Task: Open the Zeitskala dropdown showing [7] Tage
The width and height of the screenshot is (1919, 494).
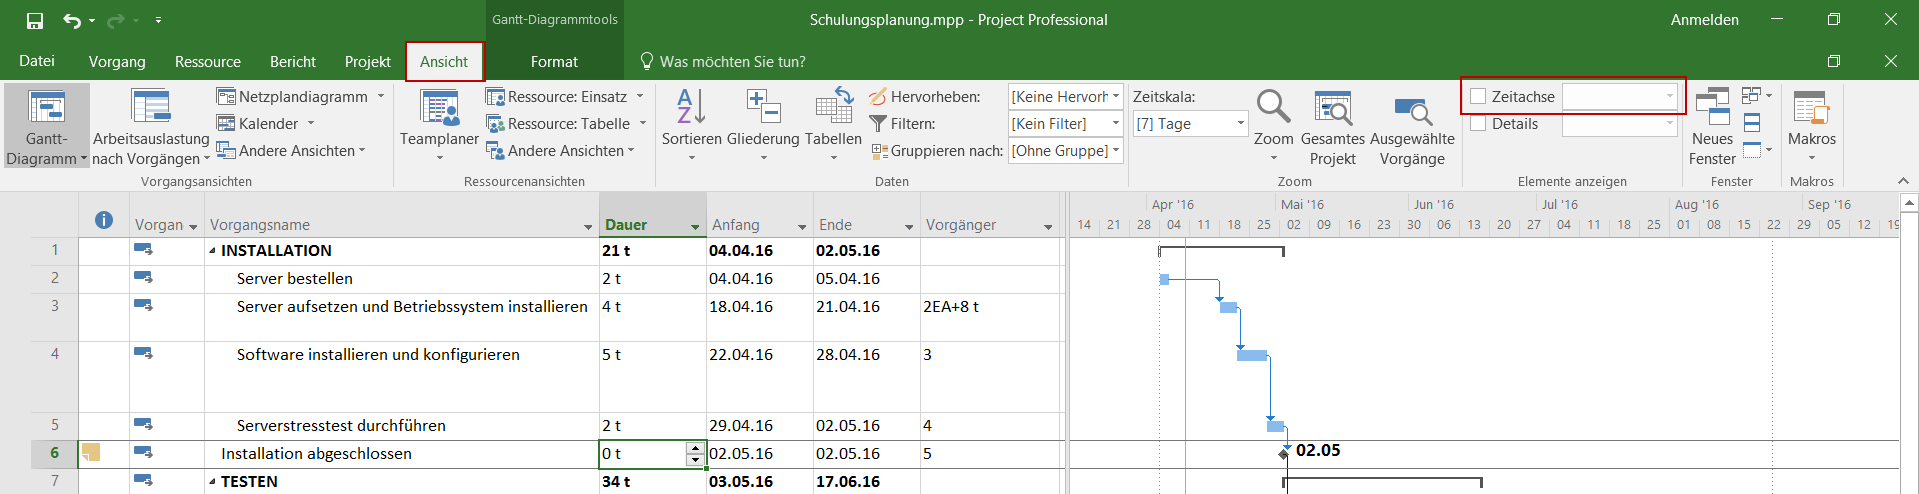Action: pyautogui.click(x=1240, y=124)
